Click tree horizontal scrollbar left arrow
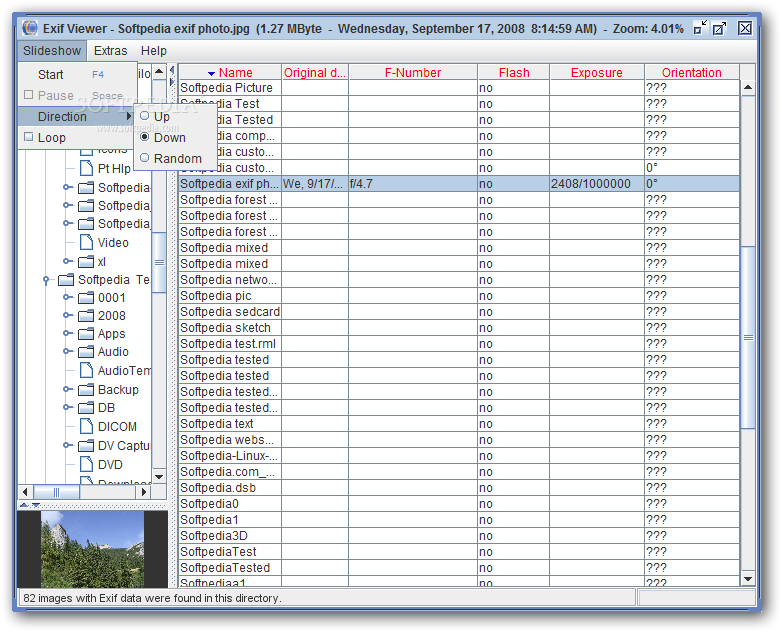782x632 pixels. point(25,492)
